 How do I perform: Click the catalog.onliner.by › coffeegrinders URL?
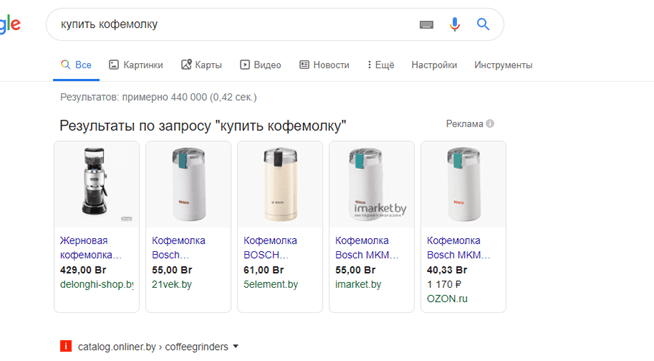153,347
